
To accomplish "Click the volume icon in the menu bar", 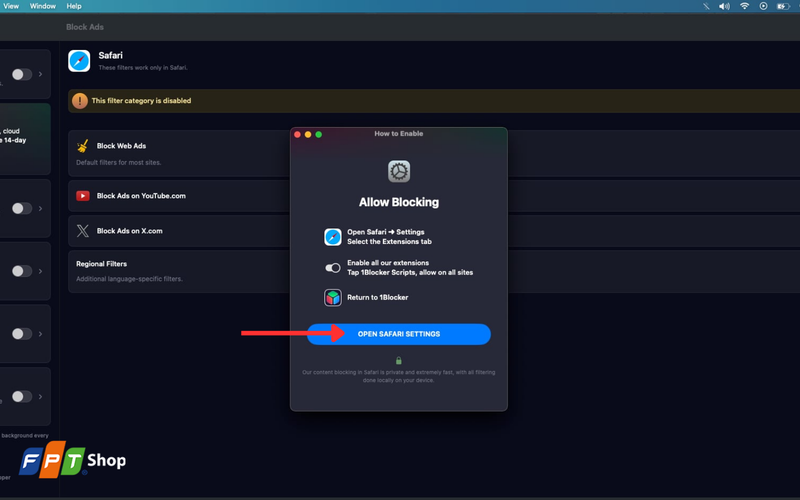I will (x=724, y=6).
